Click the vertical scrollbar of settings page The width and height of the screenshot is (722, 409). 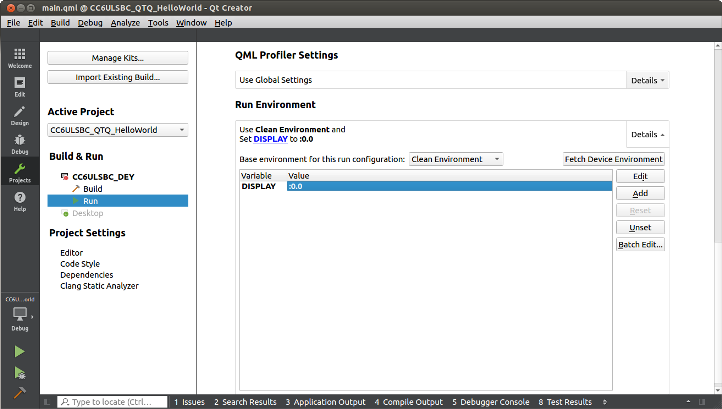click(718, 216)
